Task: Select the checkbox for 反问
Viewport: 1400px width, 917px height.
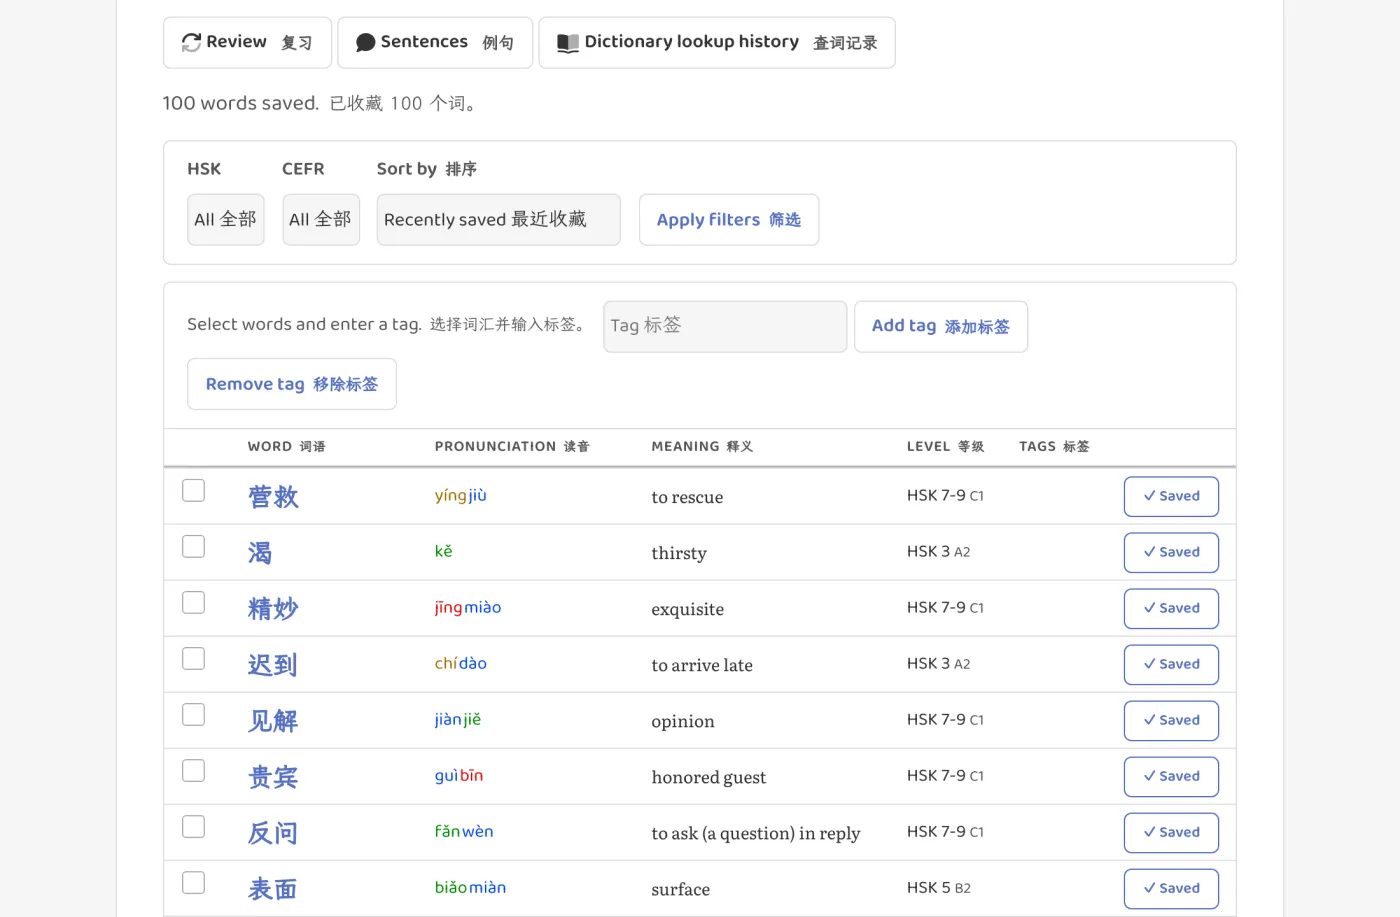Action: (x=194, y=826)
